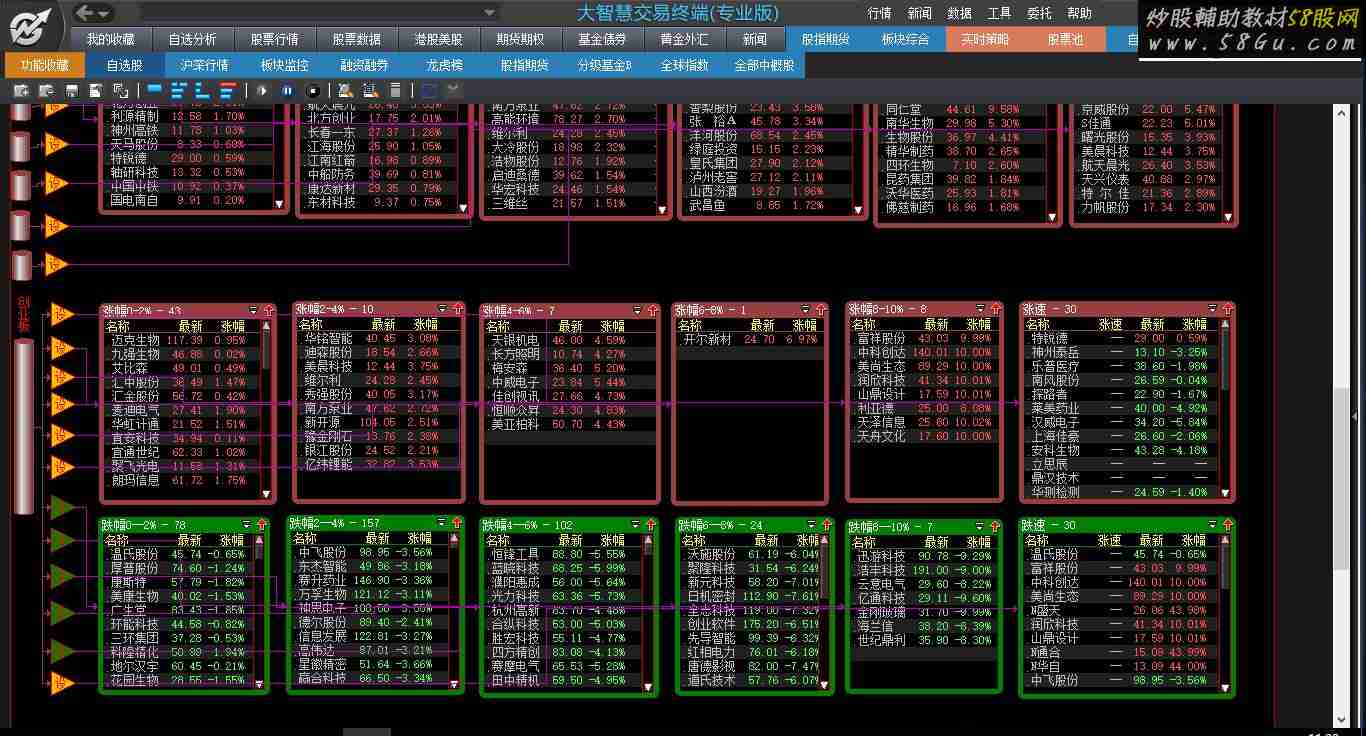Click the 自选股 sub-tab

125,65
